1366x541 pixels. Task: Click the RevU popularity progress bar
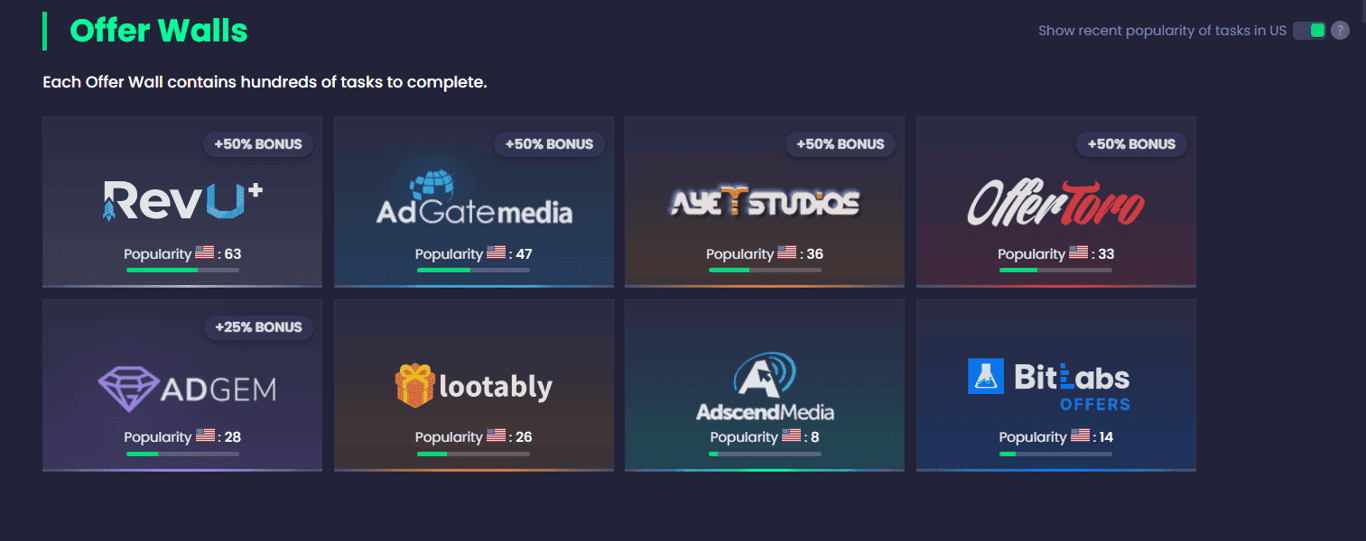pos(182,270)
